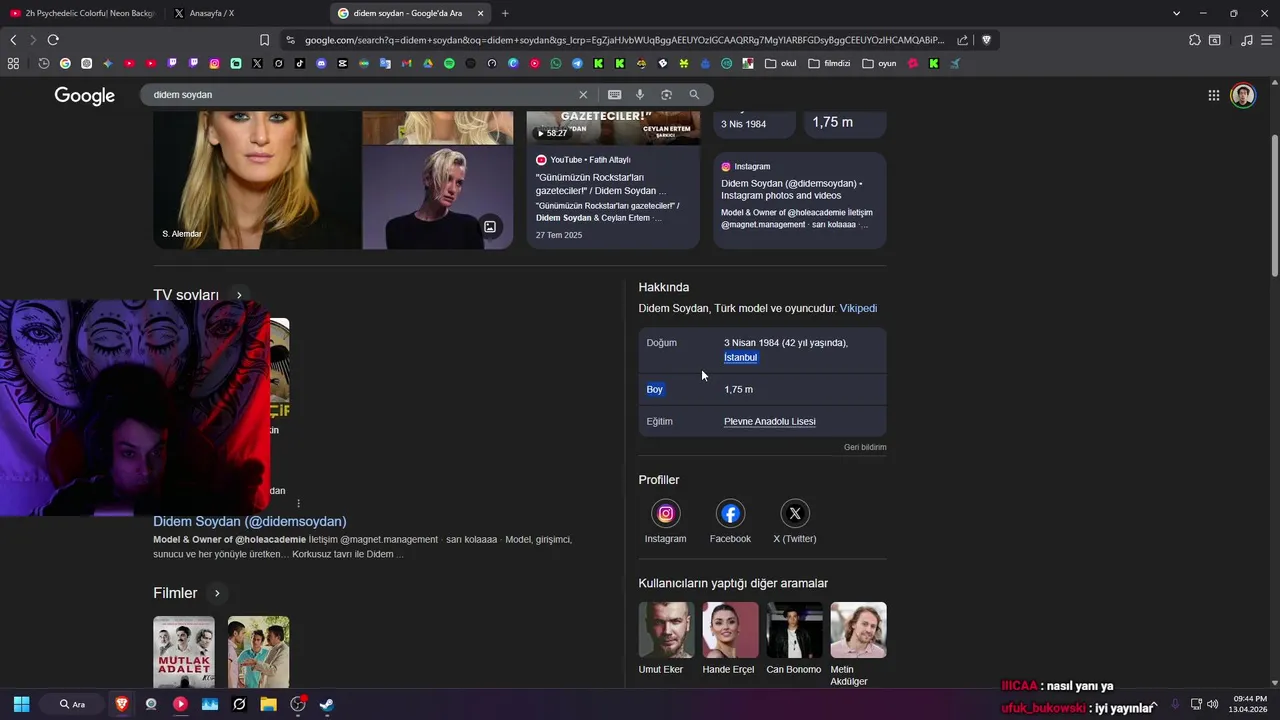Open the Facebook profile icon under Profiller
Viewport: 1280px width, 720px height.
tap(730, 513)
